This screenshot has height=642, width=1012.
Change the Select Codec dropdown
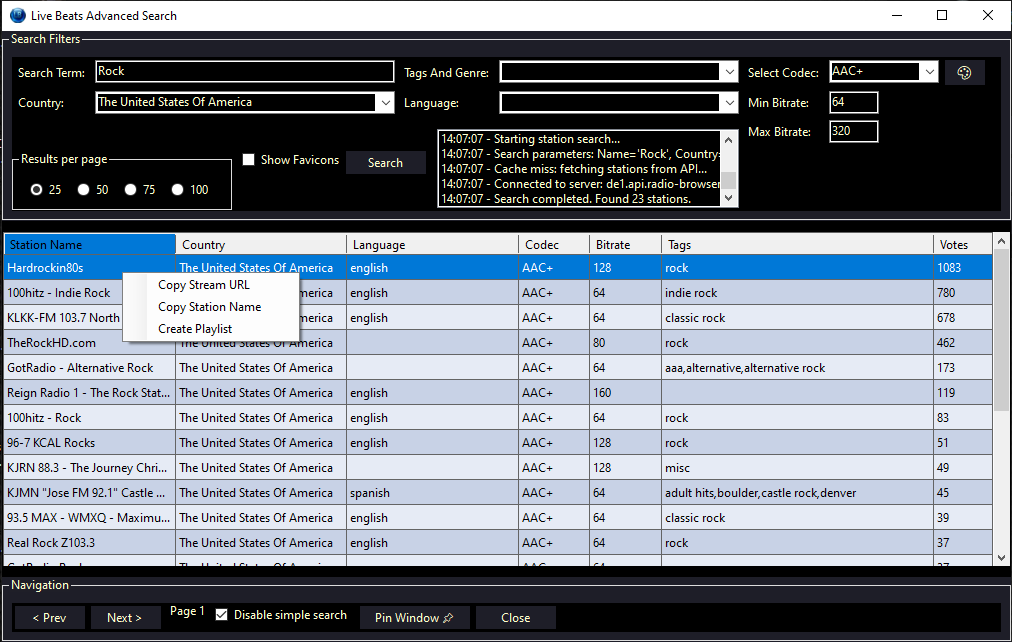929,71
